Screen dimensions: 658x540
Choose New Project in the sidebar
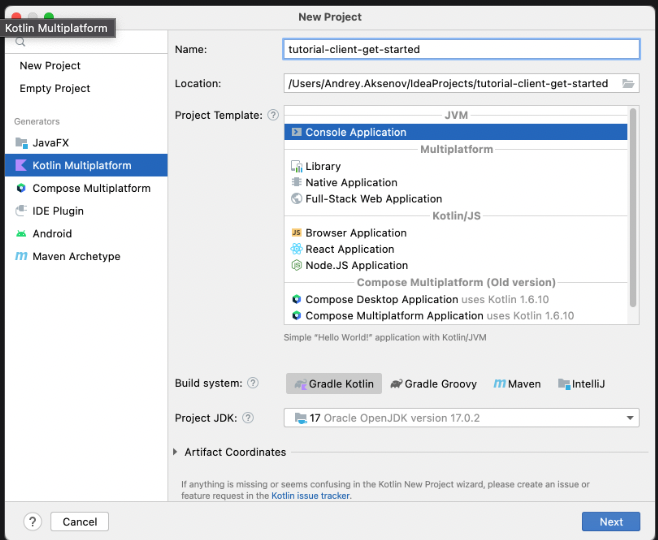click(x=50, y=65)
